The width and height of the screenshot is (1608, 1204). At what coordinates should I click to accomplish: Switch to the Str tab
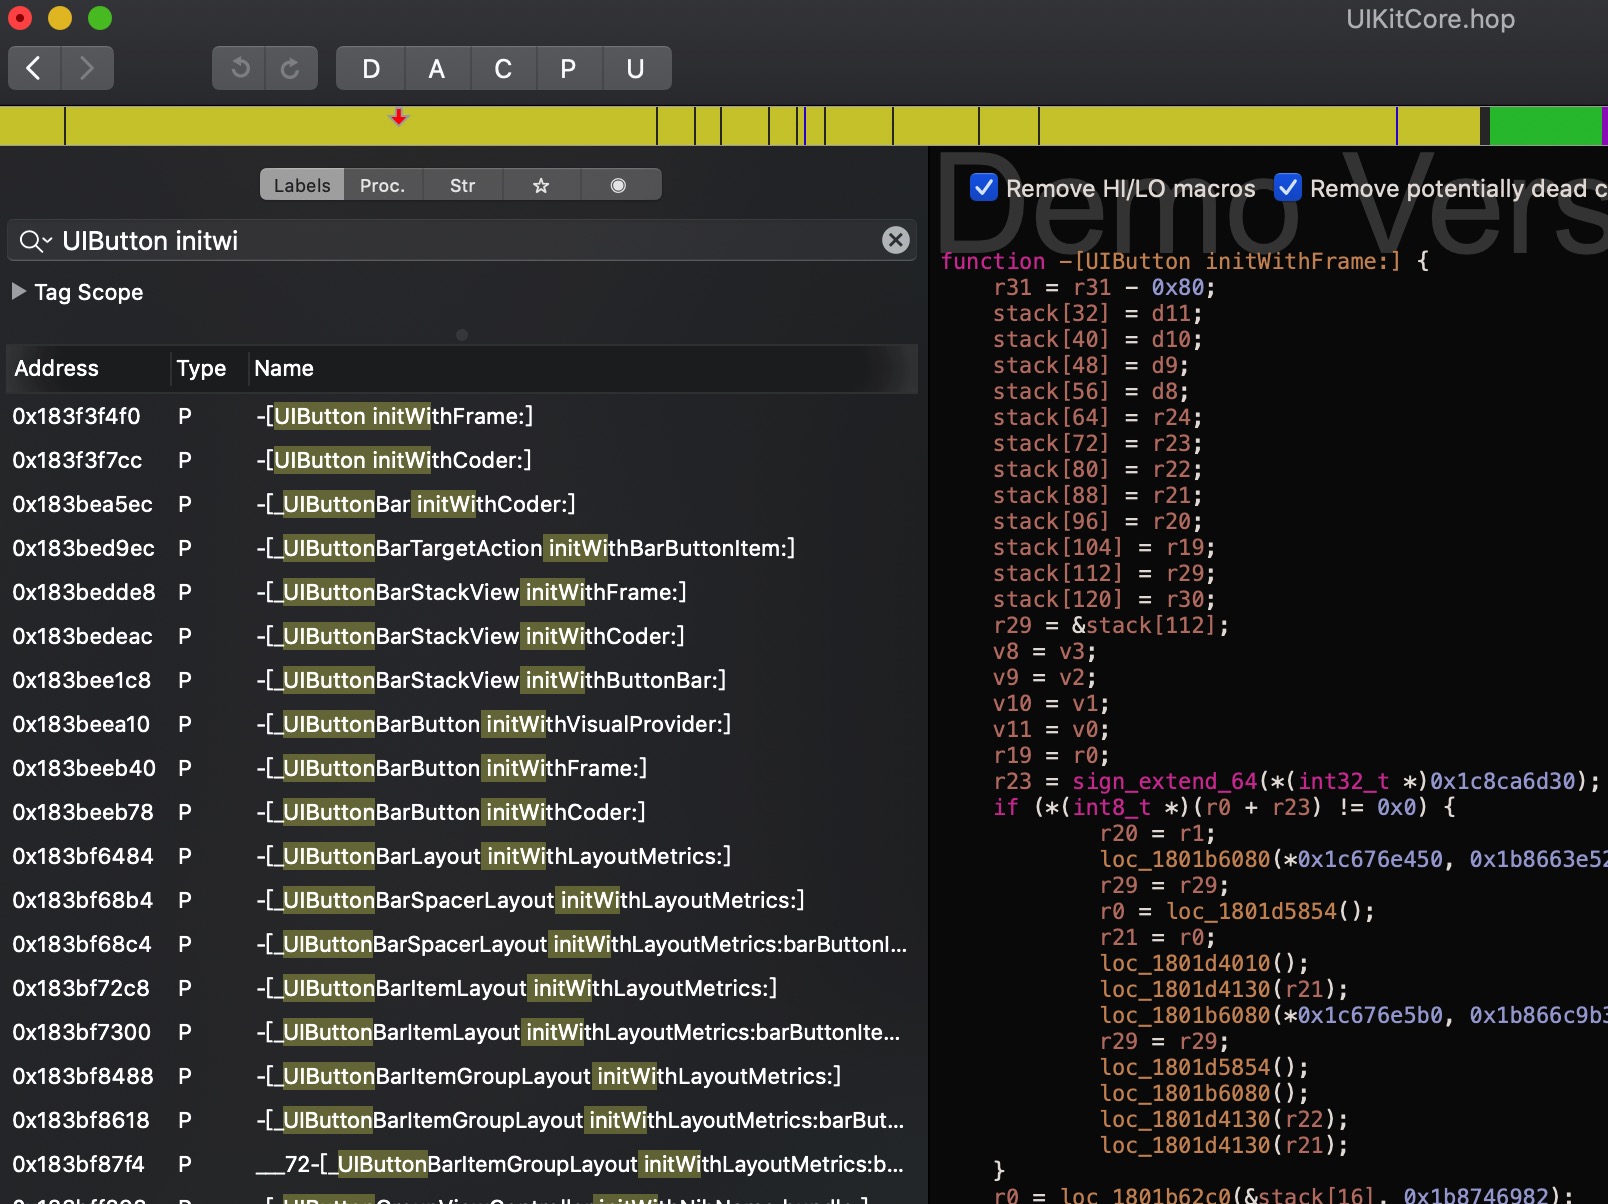pos(462,185)
